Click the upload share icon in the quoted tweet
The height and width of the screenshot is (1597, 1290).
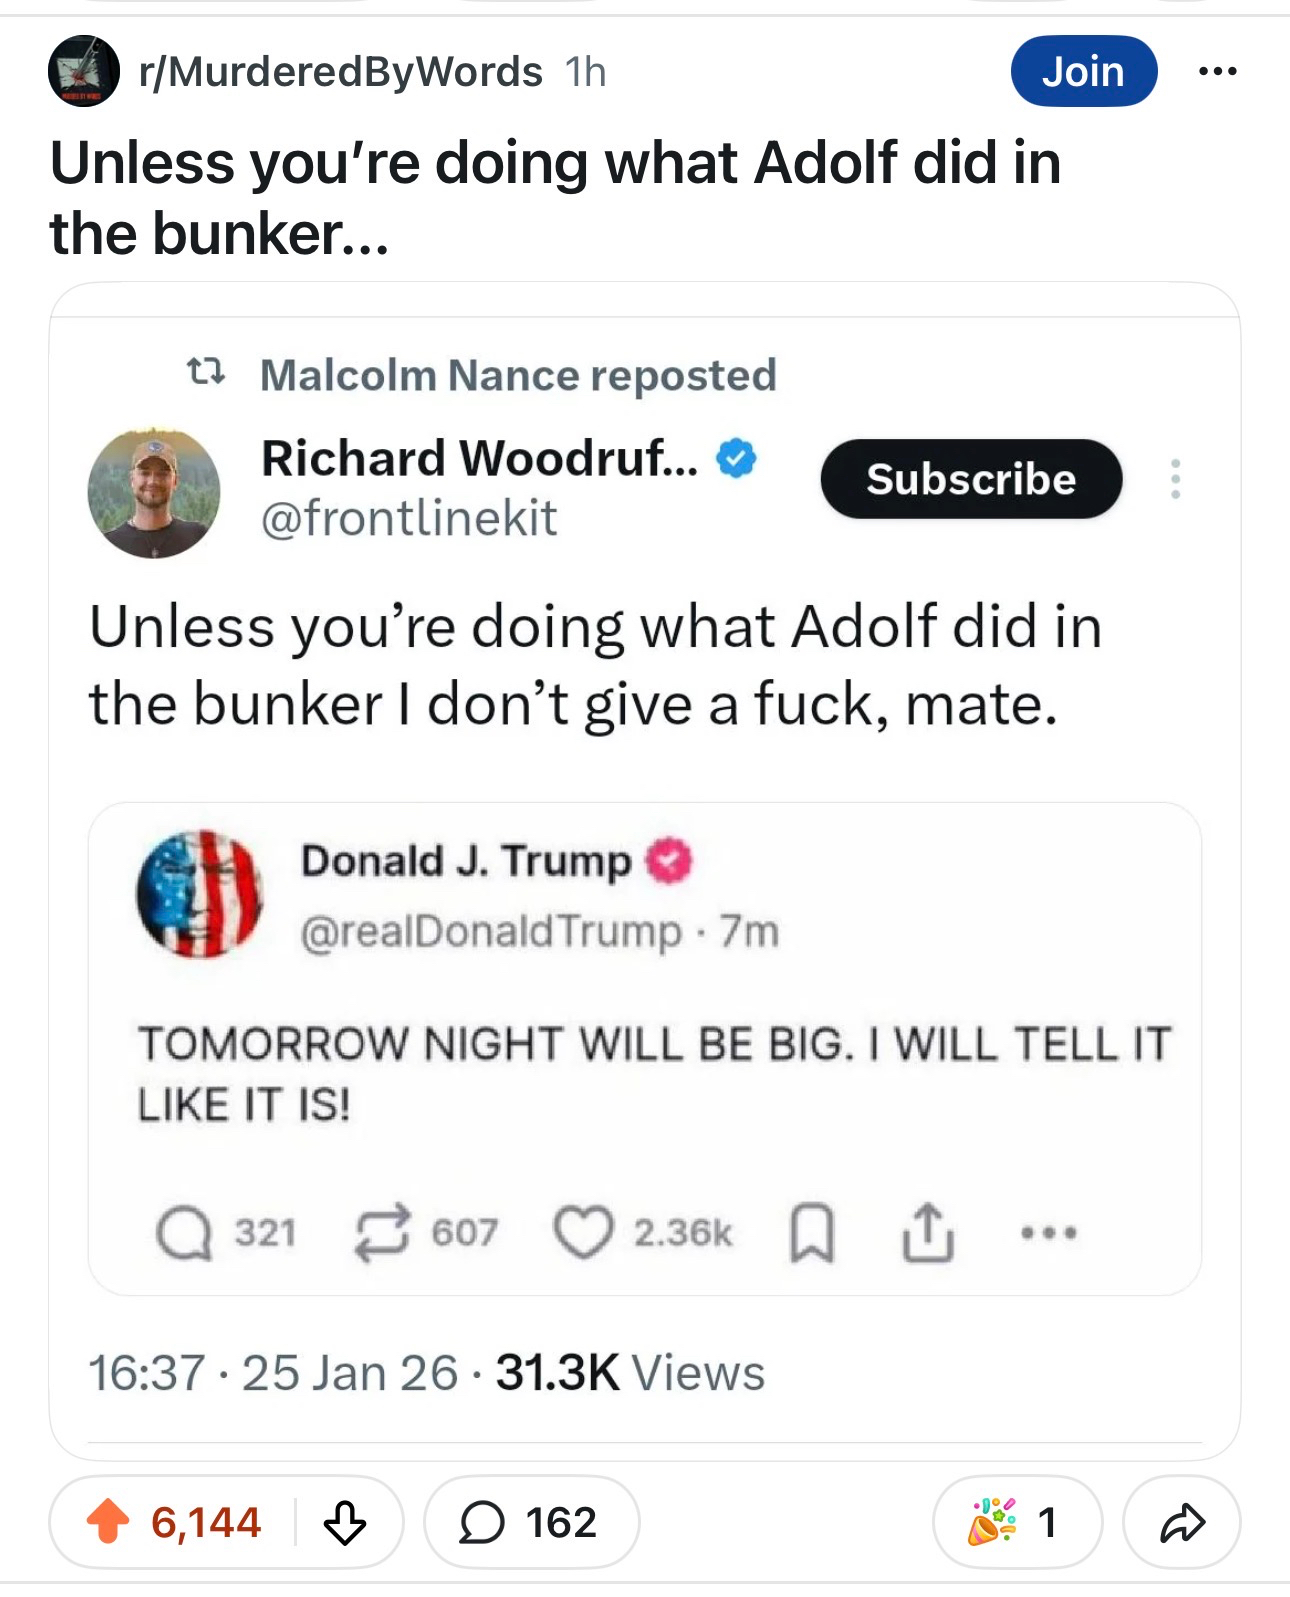928,1233
